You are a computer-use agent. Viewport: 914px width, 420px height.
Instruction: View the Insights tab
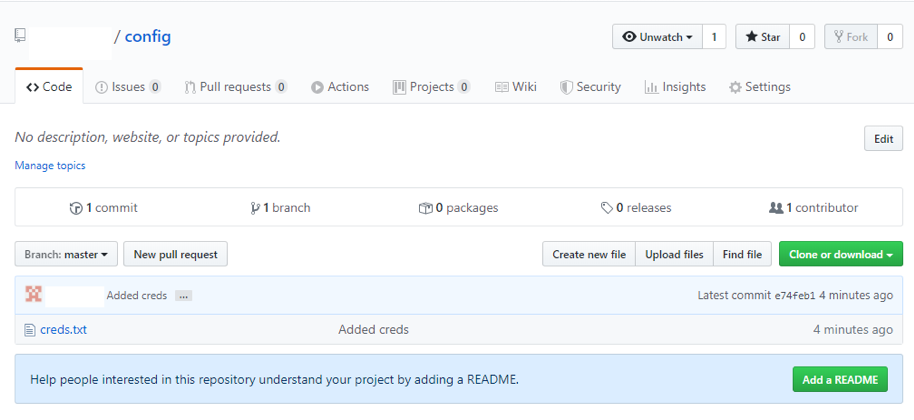click(675, 87)
